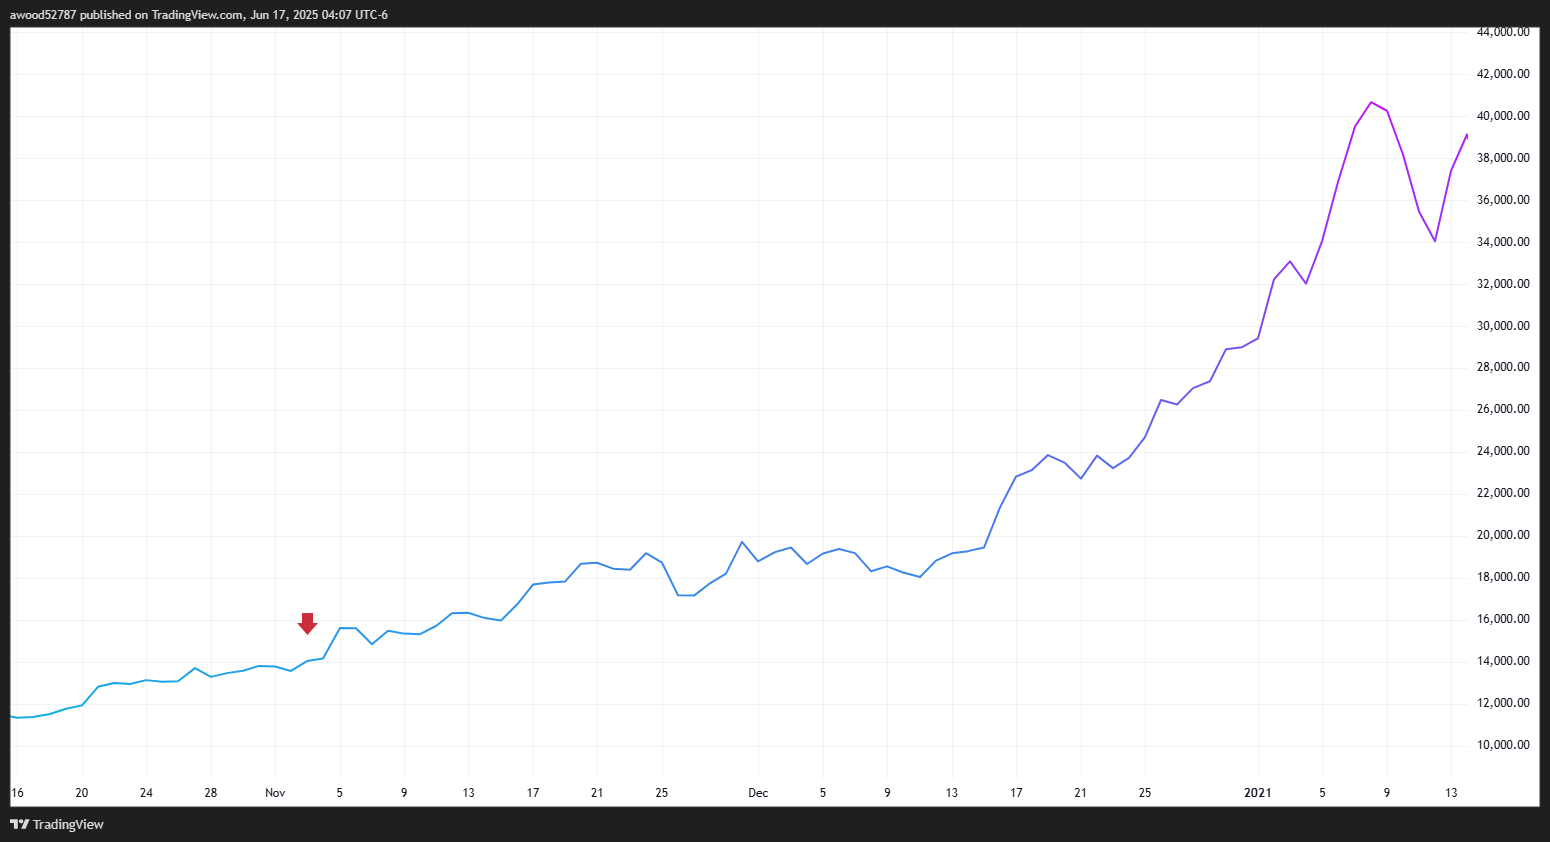Click the awood52787 published header text
Screen dimensions: 1550x842
click(198, 15)
